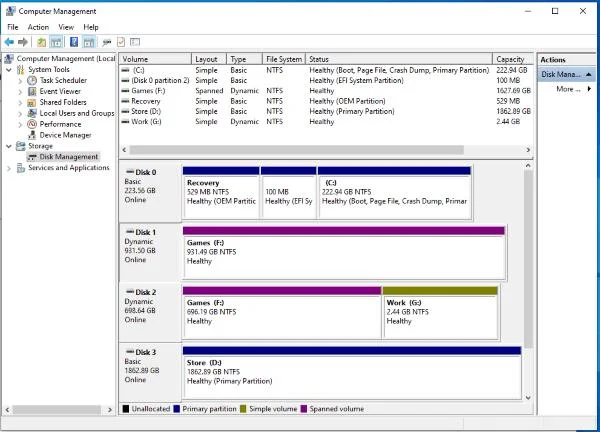
Task: Click the disk view vertical scrollbar thumb
Action: click(x=528, y=259)
